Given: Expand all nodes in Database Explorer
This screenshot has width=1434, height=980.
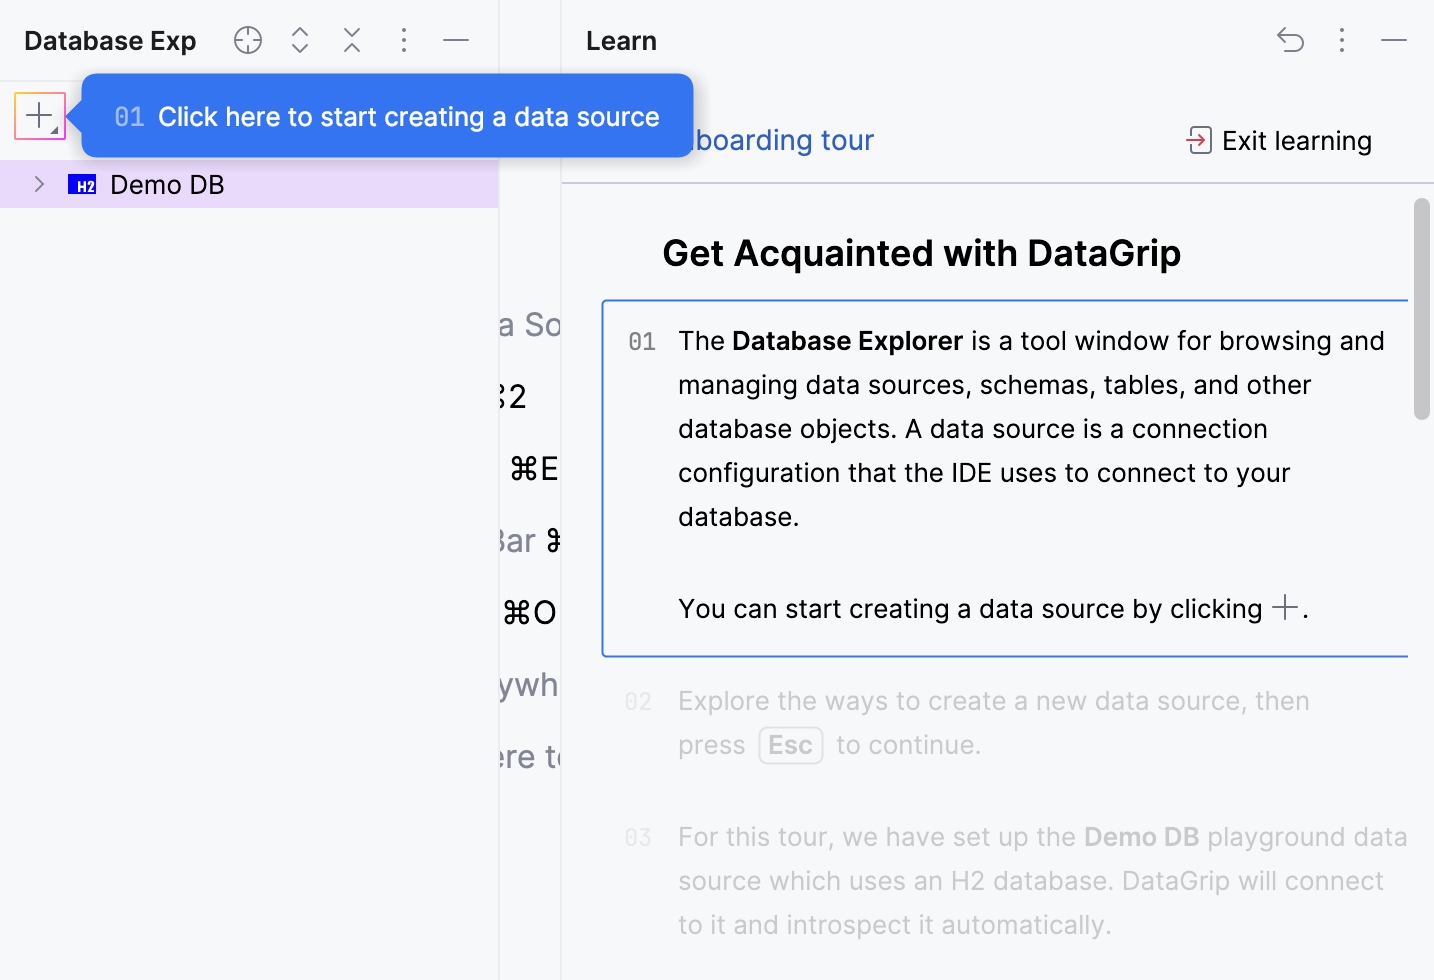Looking at the screenshot, I should [x=300, y=40].
